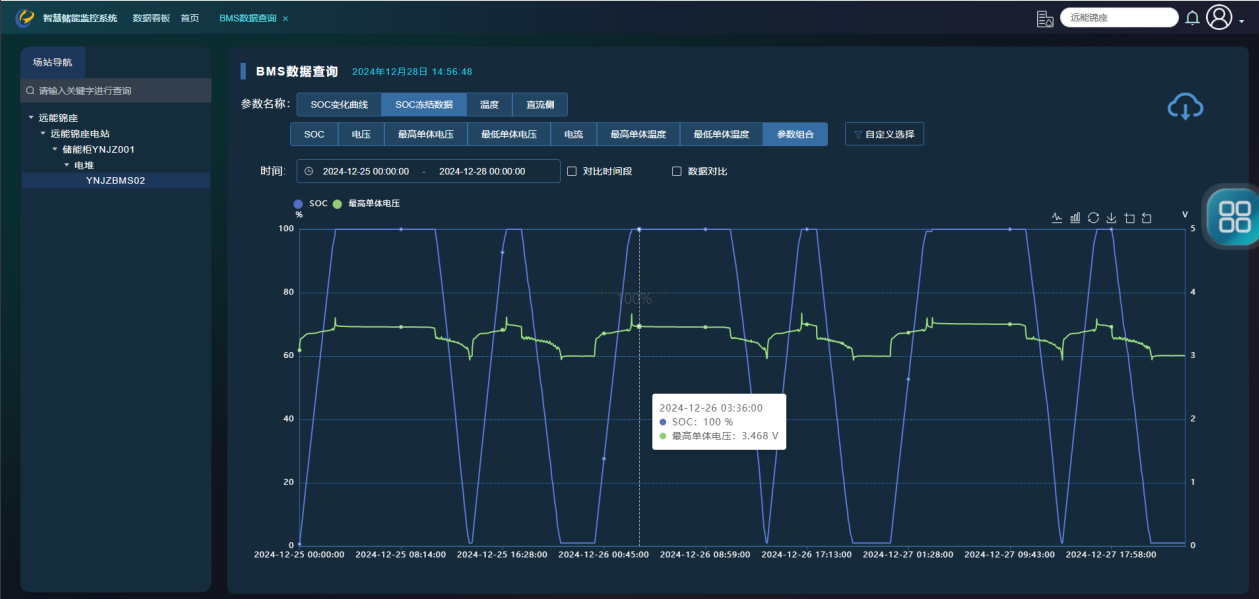Switch chart to line view icon
This screenshot has width=1259, height=599.
pyautogui.click(x=1057, y=218)
